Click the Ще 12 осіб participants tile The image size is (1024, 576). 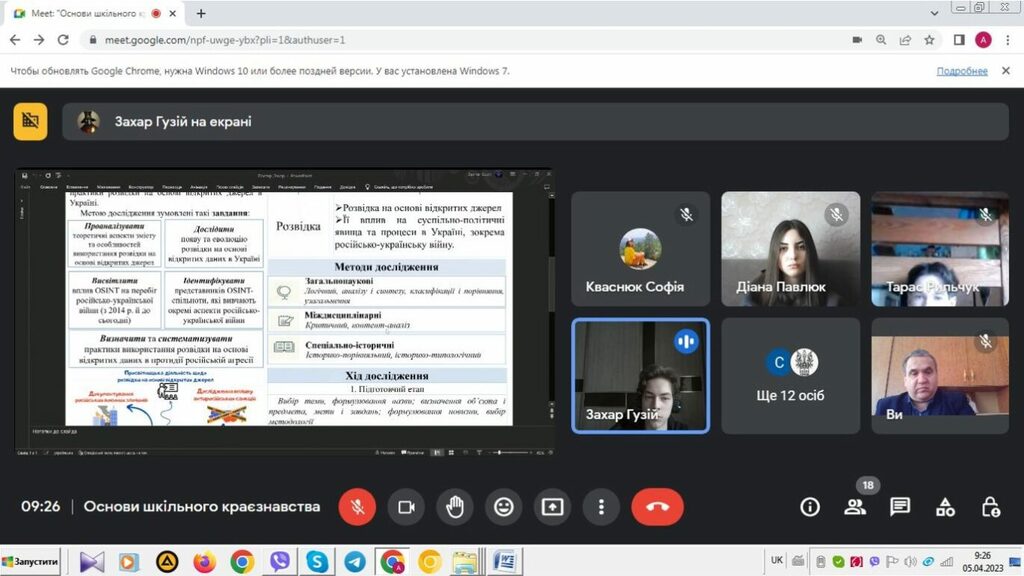pos(790,375)
